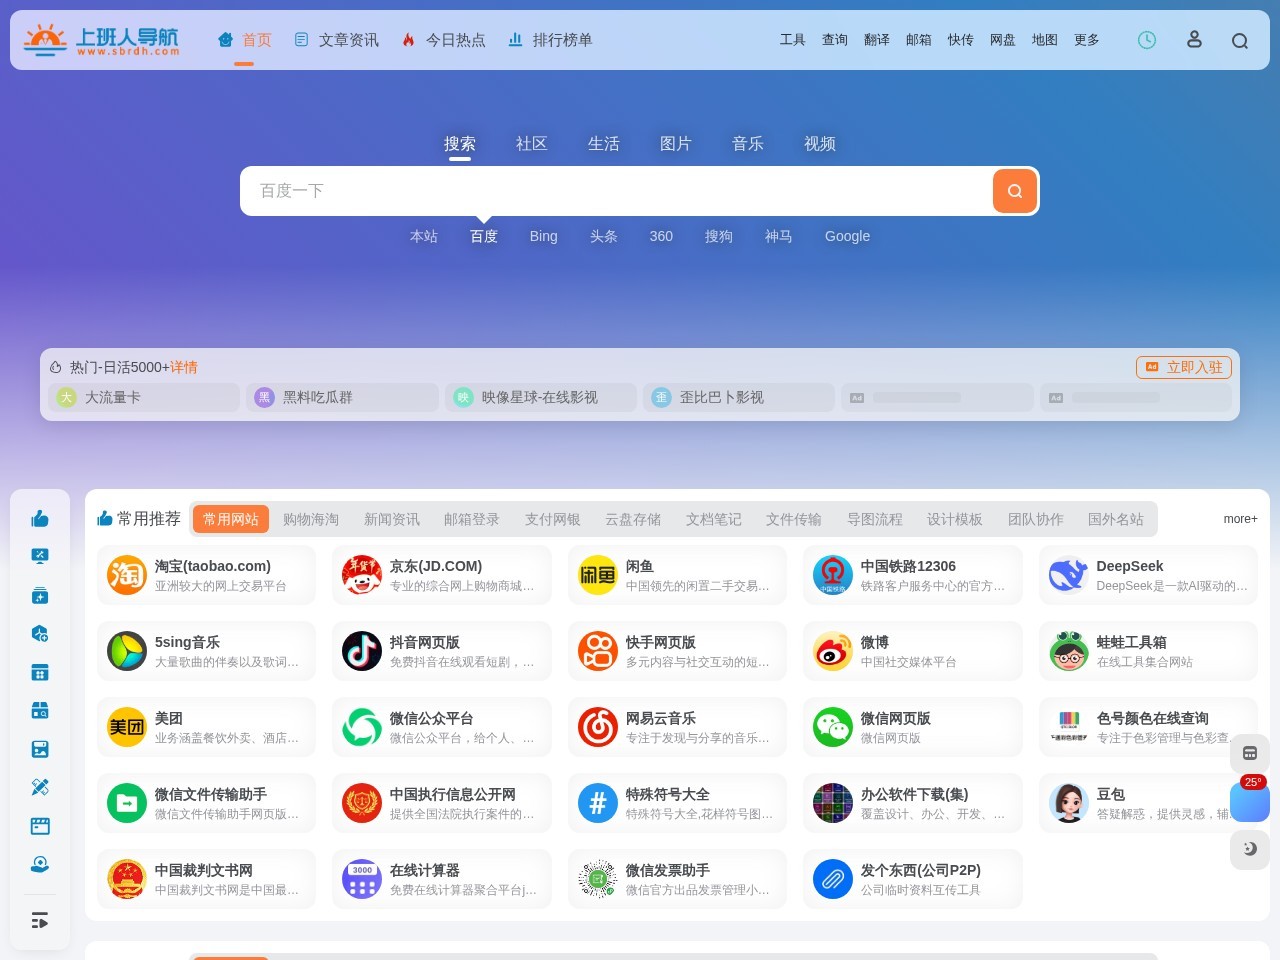Viewport: 1280px width, 960px height.
Task: Open the DeepSeek whale icon
Action: tap(1069, 575)
